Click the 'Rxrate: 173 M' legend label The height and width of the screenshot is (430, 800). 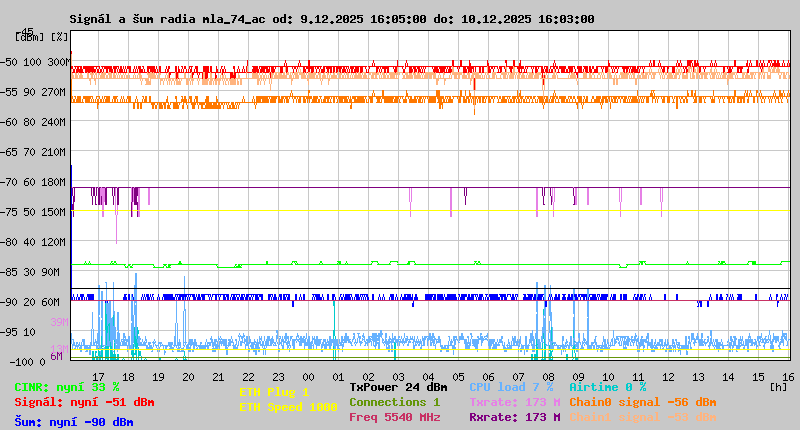pos(515,417)
